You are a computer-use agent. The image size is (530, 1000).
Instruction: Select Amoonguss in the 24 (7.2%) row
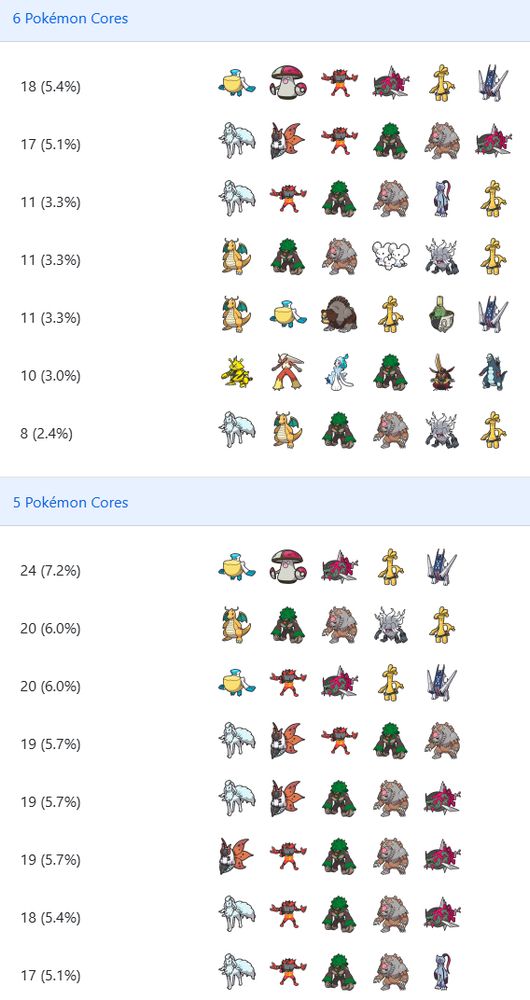(287, 566)
